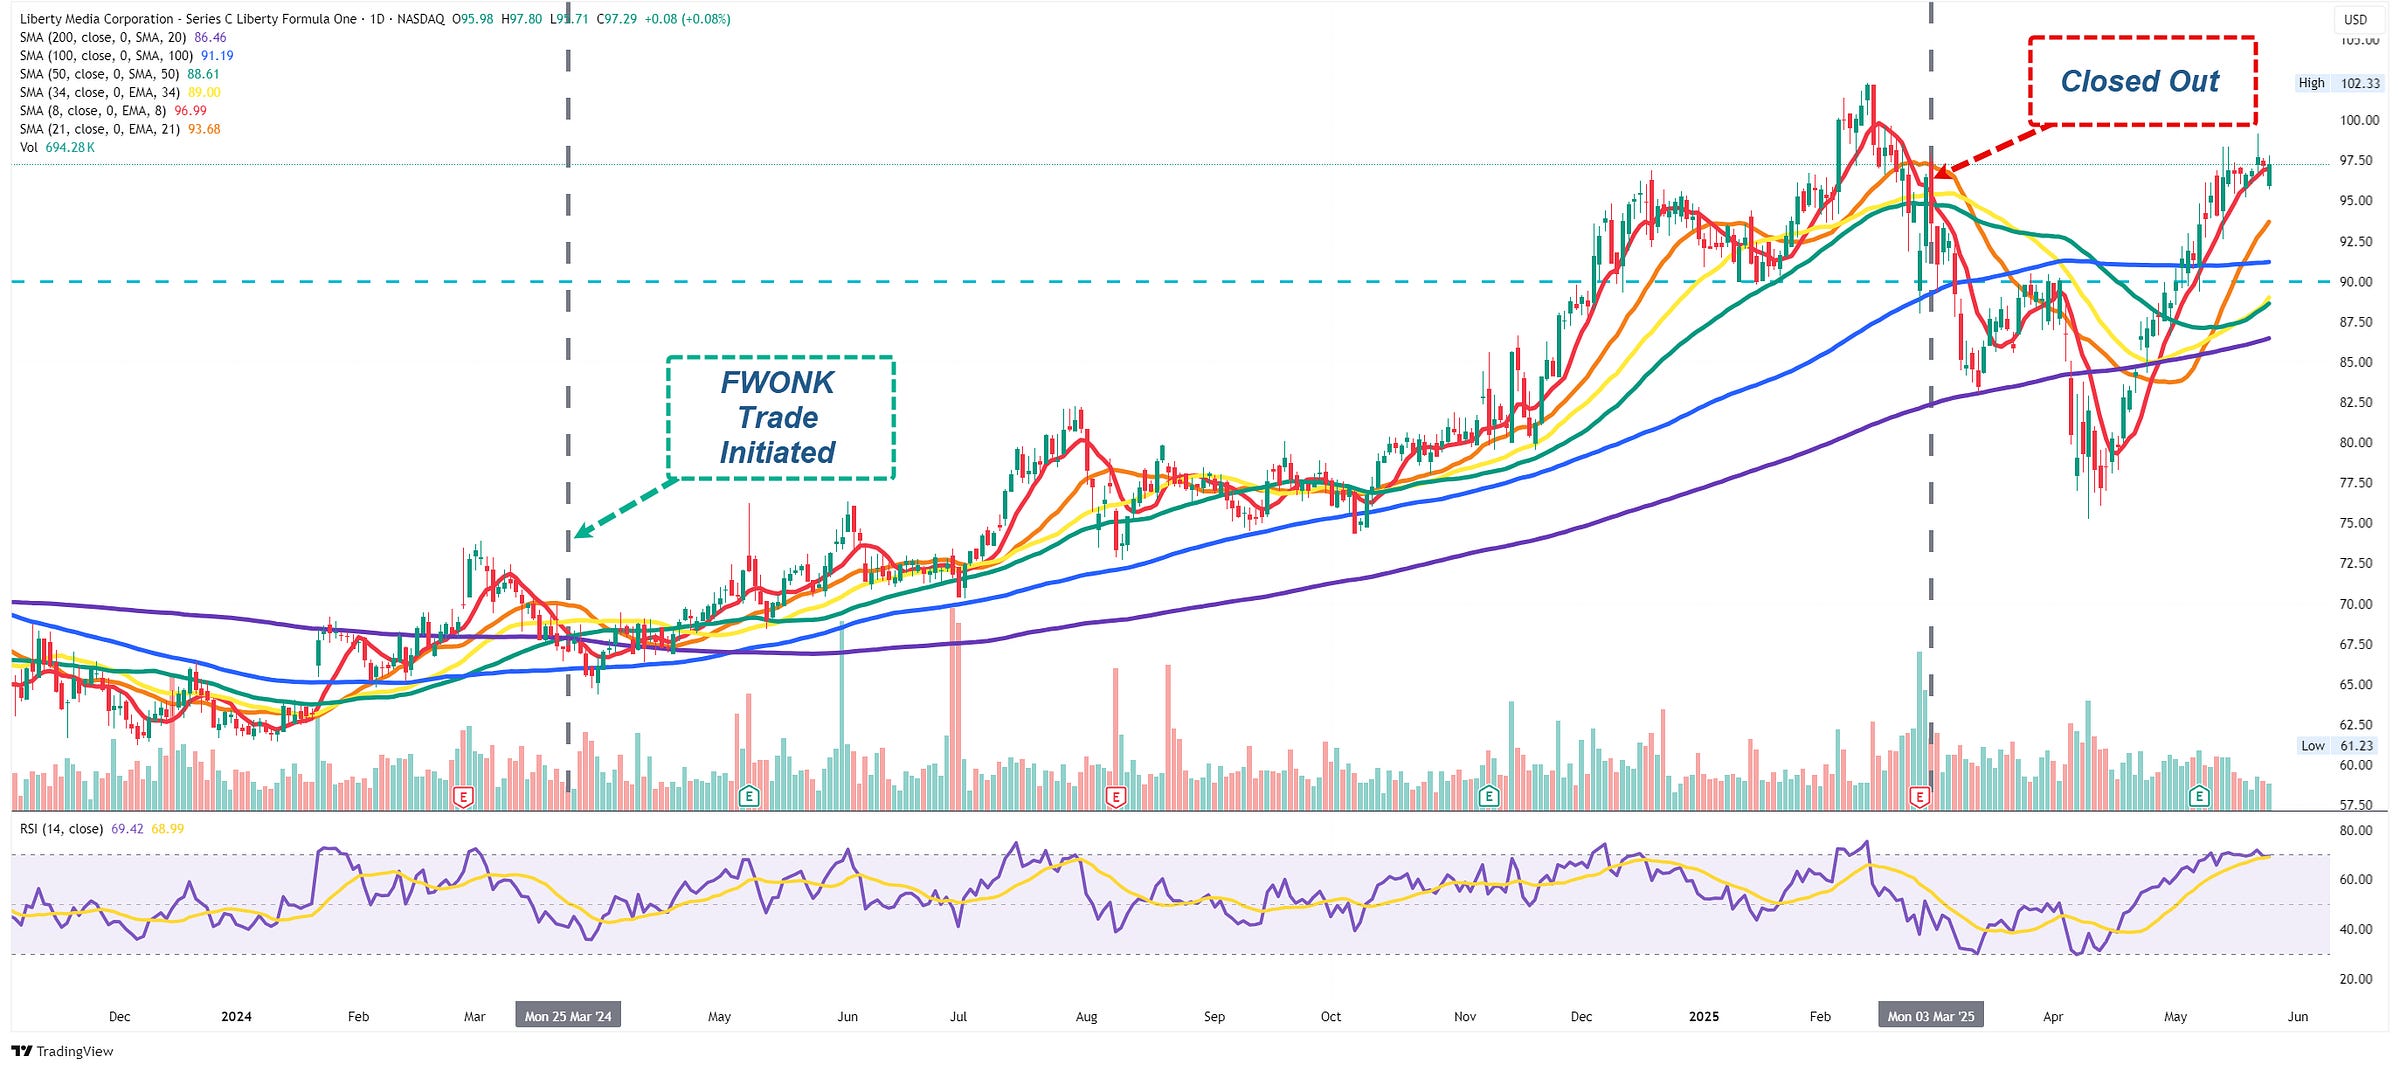Click the 97.50 price axis label
This screenshot has width=2400, height=1070.
[2356, 160]
